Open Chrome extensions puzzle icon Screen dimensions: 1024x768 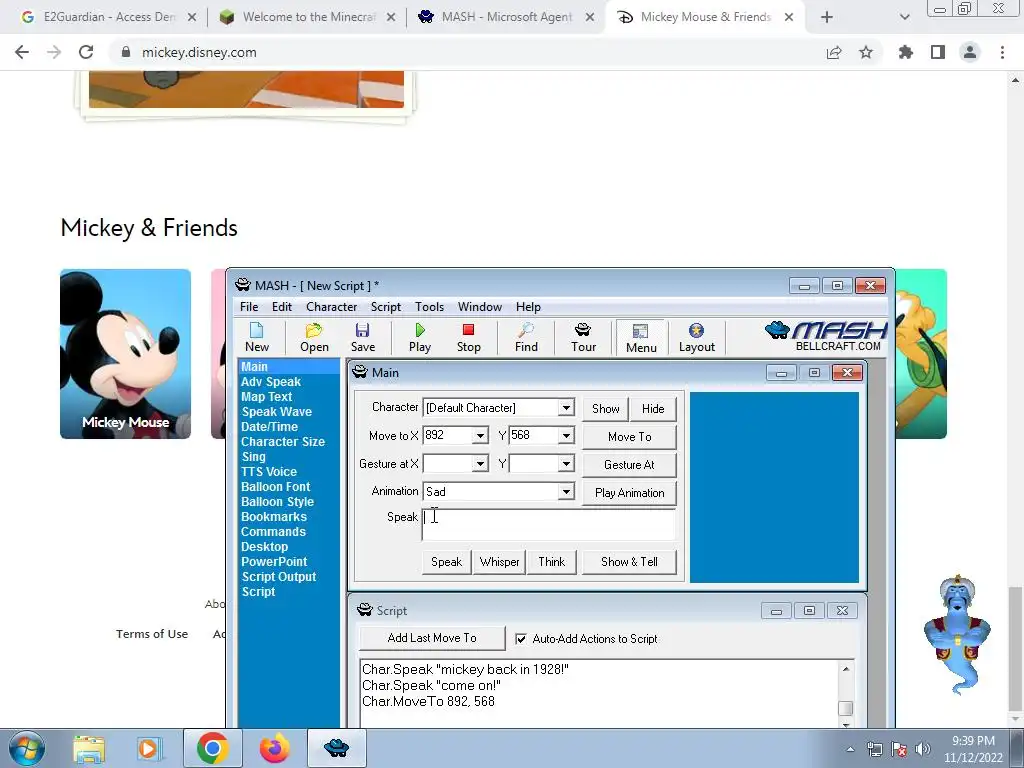click(x=906, y=52)
